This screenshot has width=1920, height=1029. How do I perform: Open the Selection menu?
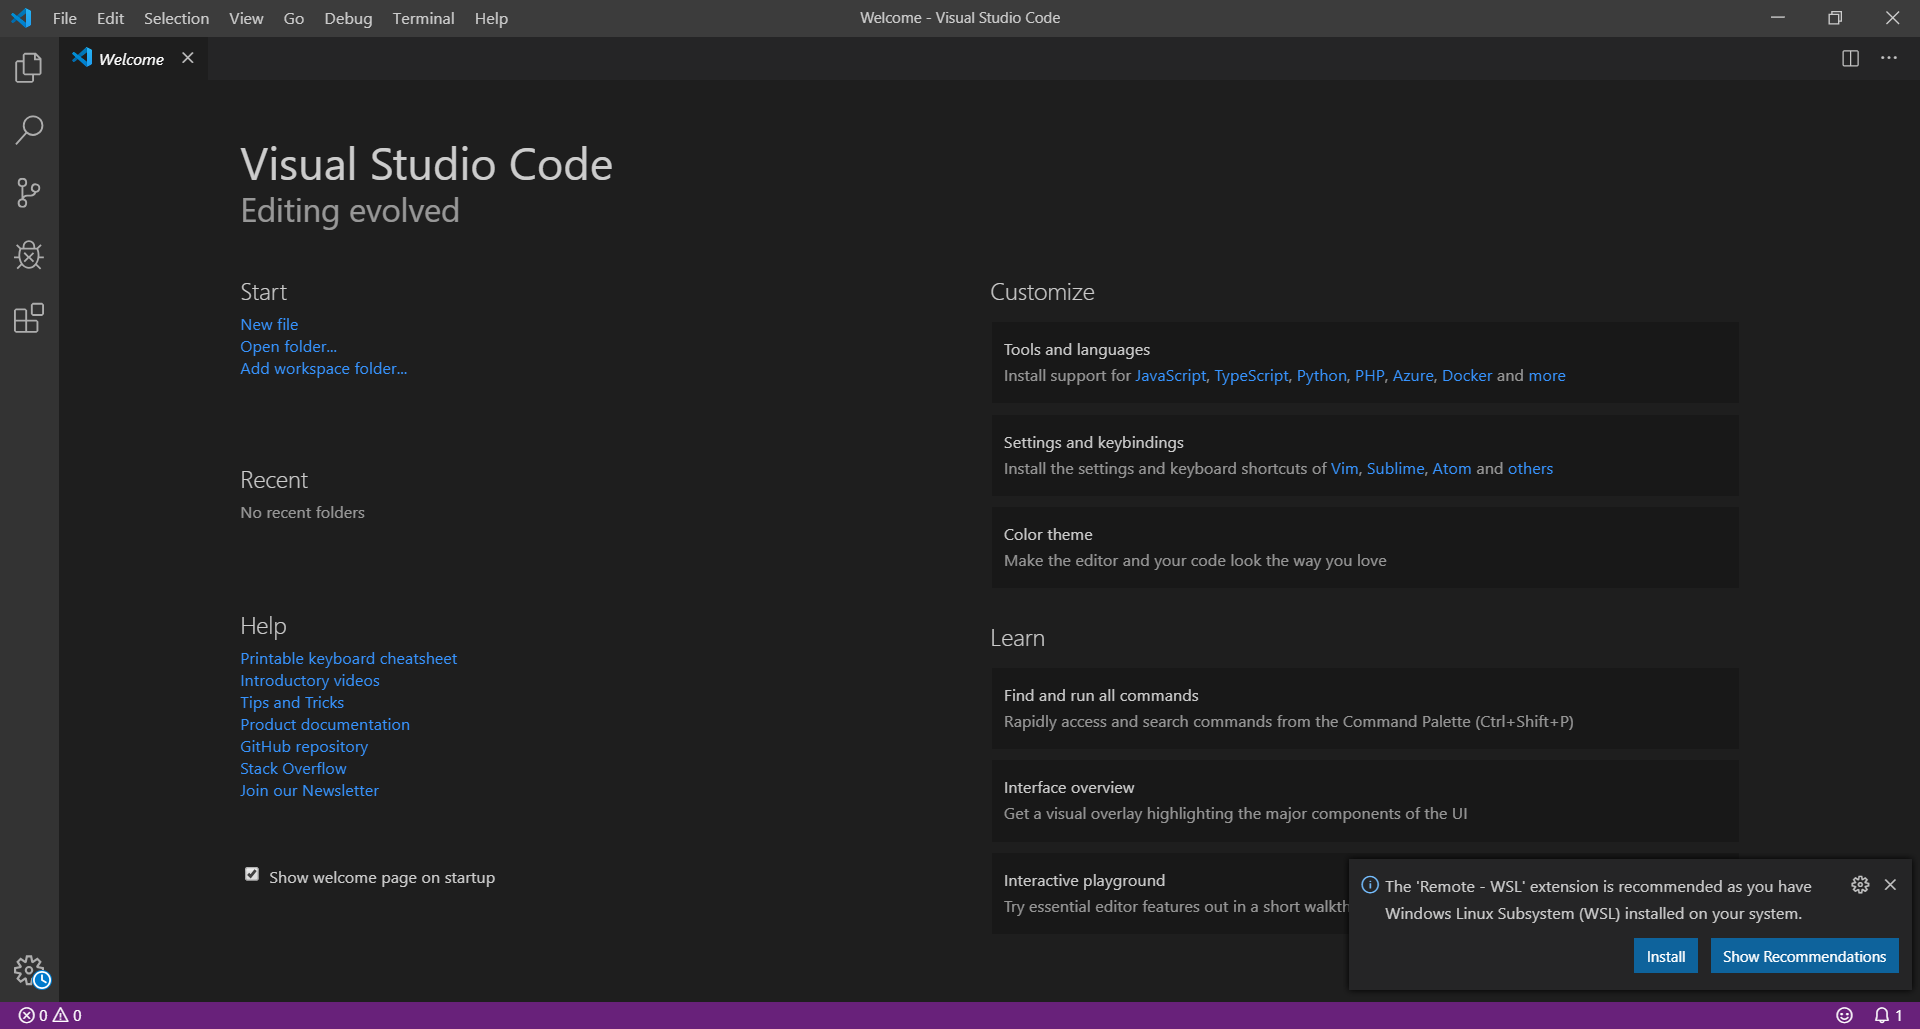click(176, 18)
